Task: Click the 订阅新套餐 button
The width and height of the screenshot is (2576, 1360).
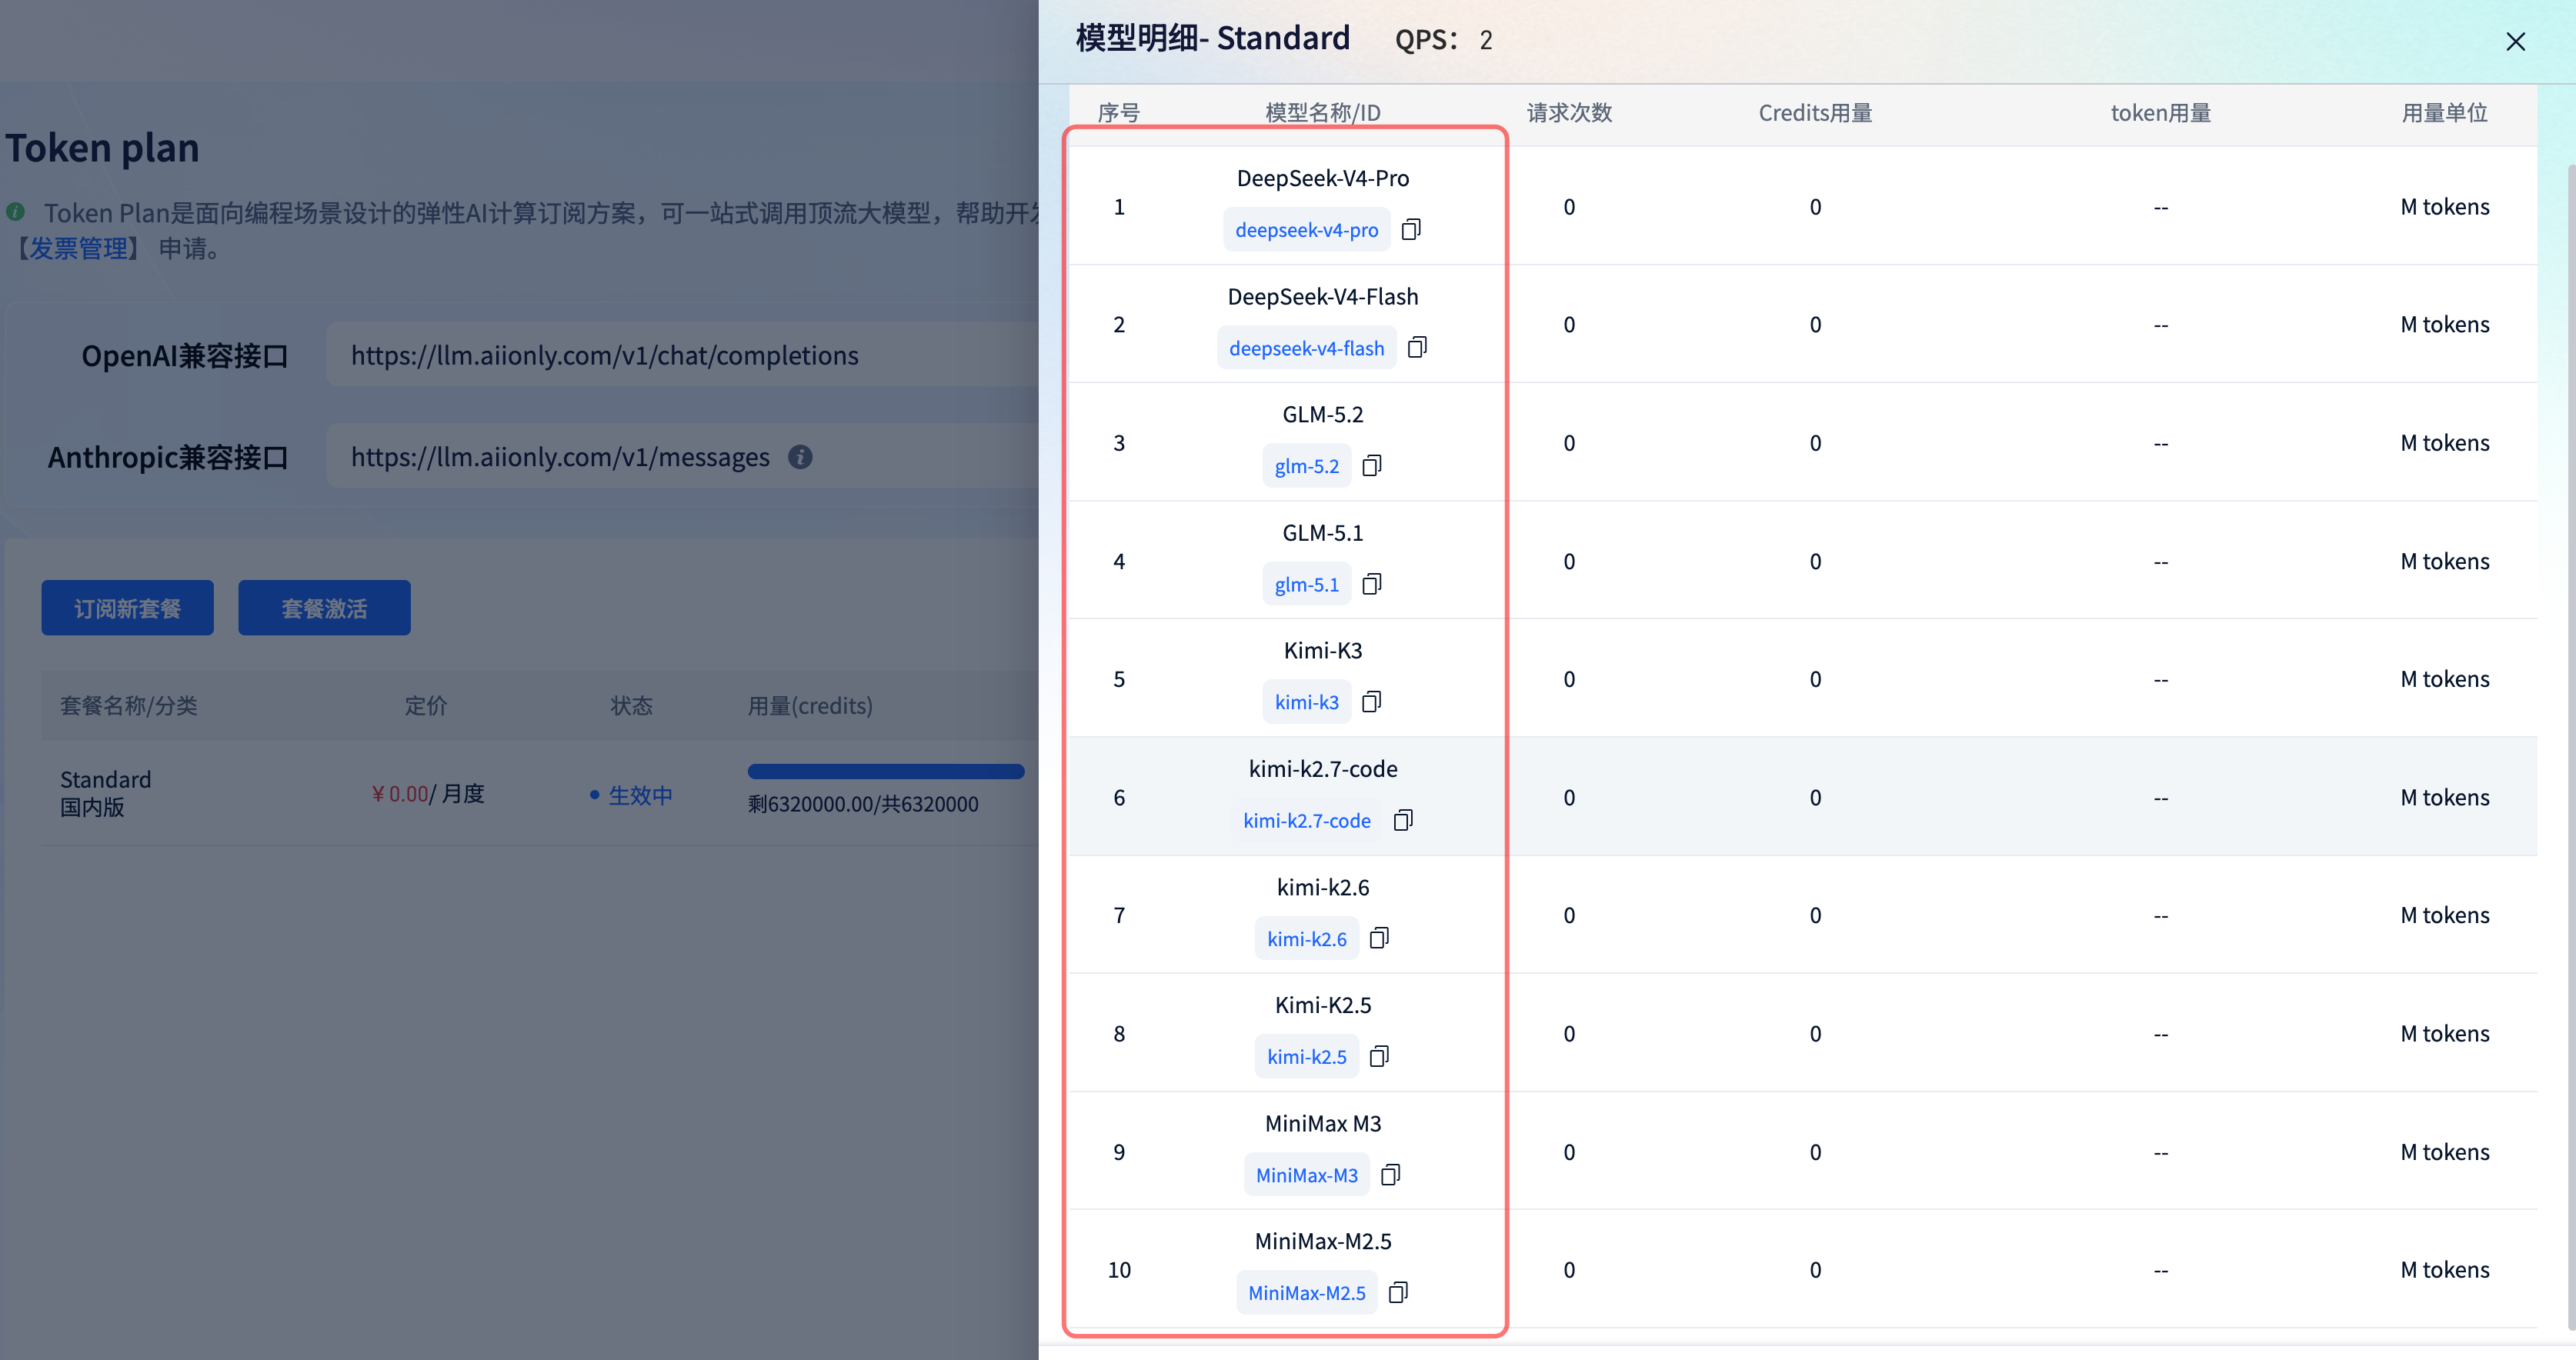Action: (127, 608)
